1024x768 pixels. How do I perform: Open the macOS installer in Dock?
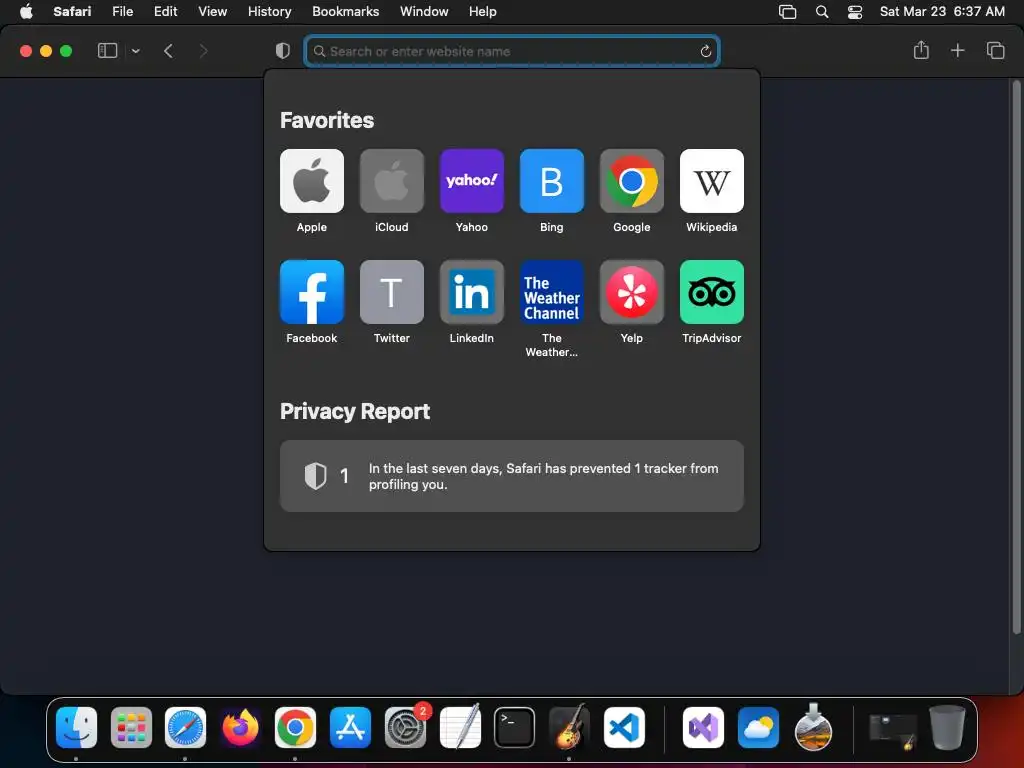[x=813, y=727]
